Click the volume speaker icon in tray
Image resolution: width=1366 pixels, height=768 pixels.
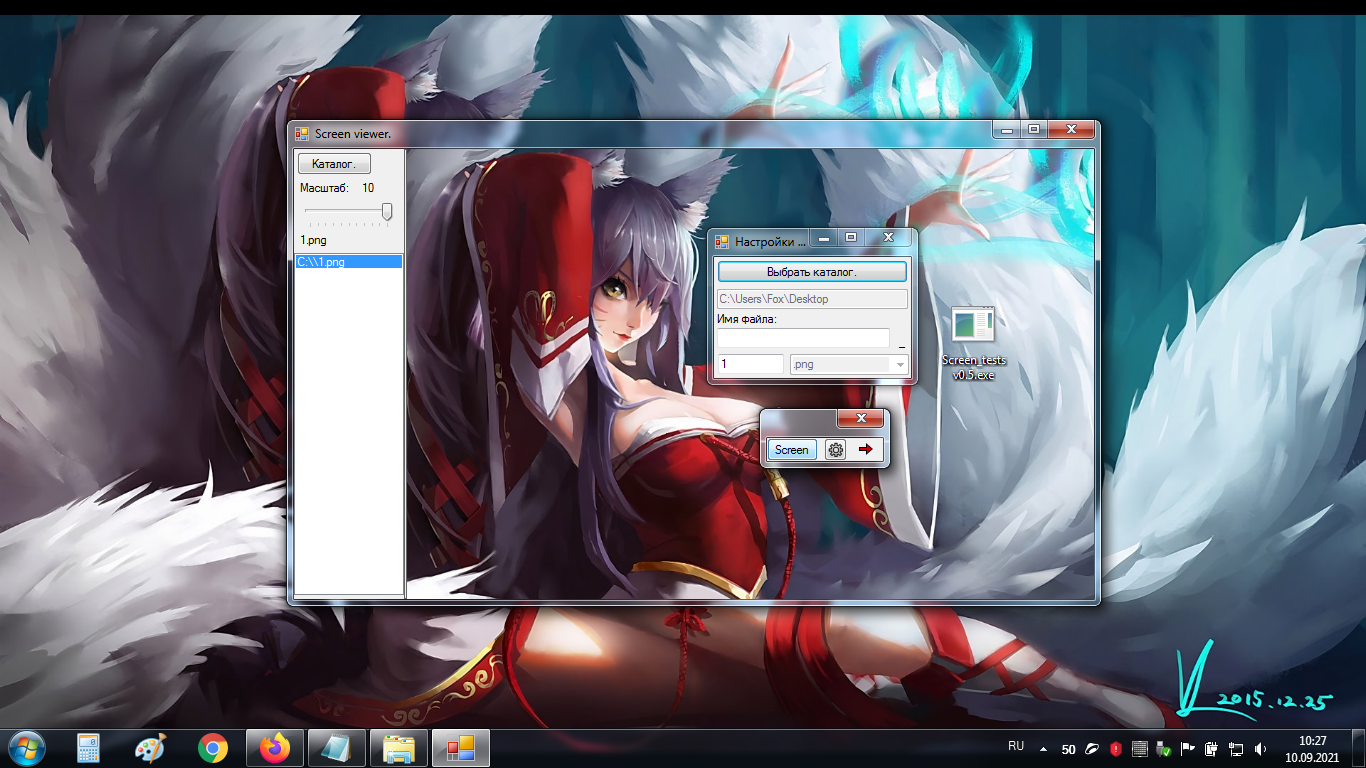tap(1260, 749)
